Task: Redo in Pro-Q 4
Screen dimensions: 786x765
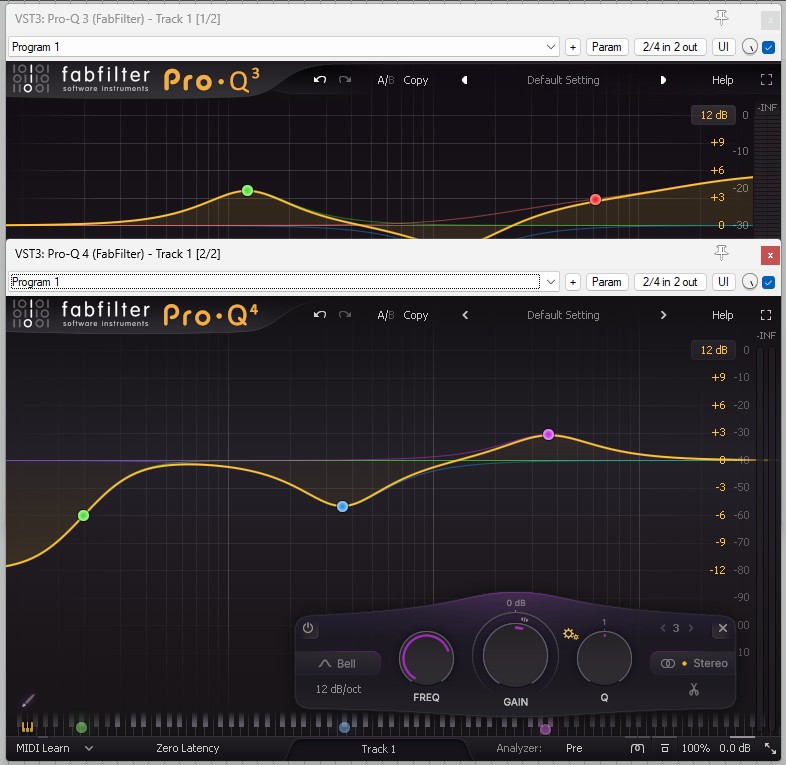Action: coord(345,315)
